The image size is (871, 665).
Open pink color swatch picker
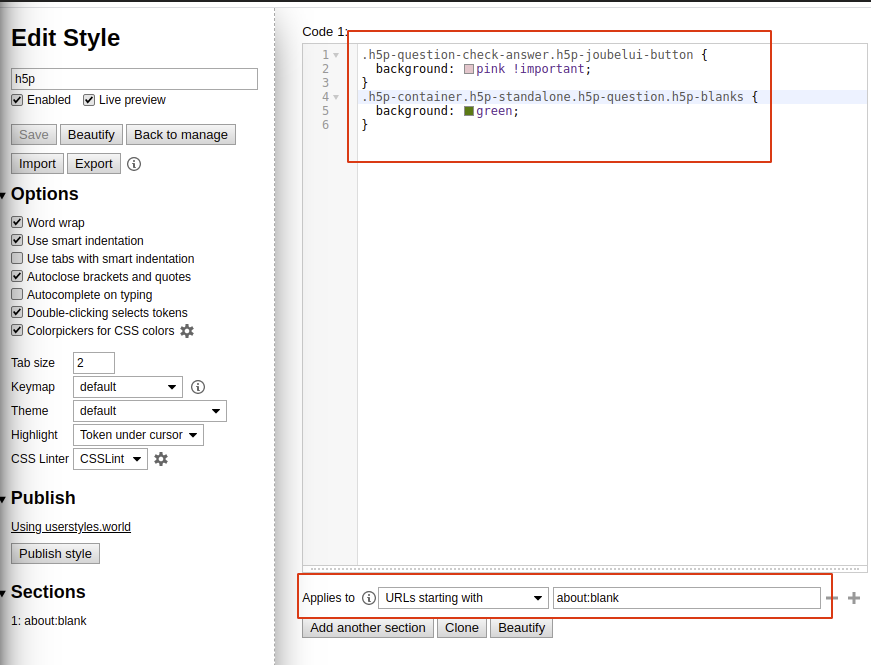click(x=469, y=69)
